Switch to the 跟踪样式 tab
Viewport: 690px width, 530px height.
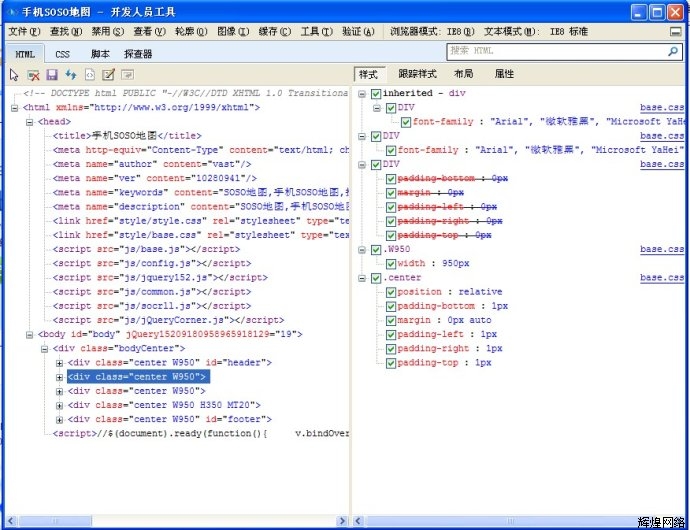418,74
